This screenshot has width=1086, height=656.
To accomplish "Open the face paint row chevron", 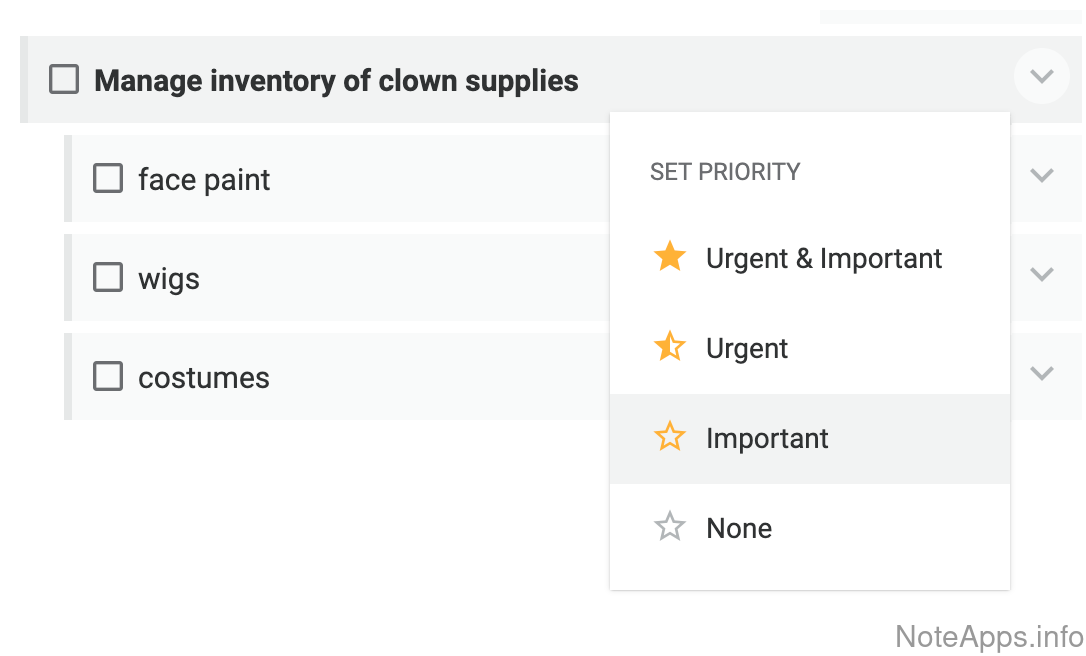I will 1042,176.
